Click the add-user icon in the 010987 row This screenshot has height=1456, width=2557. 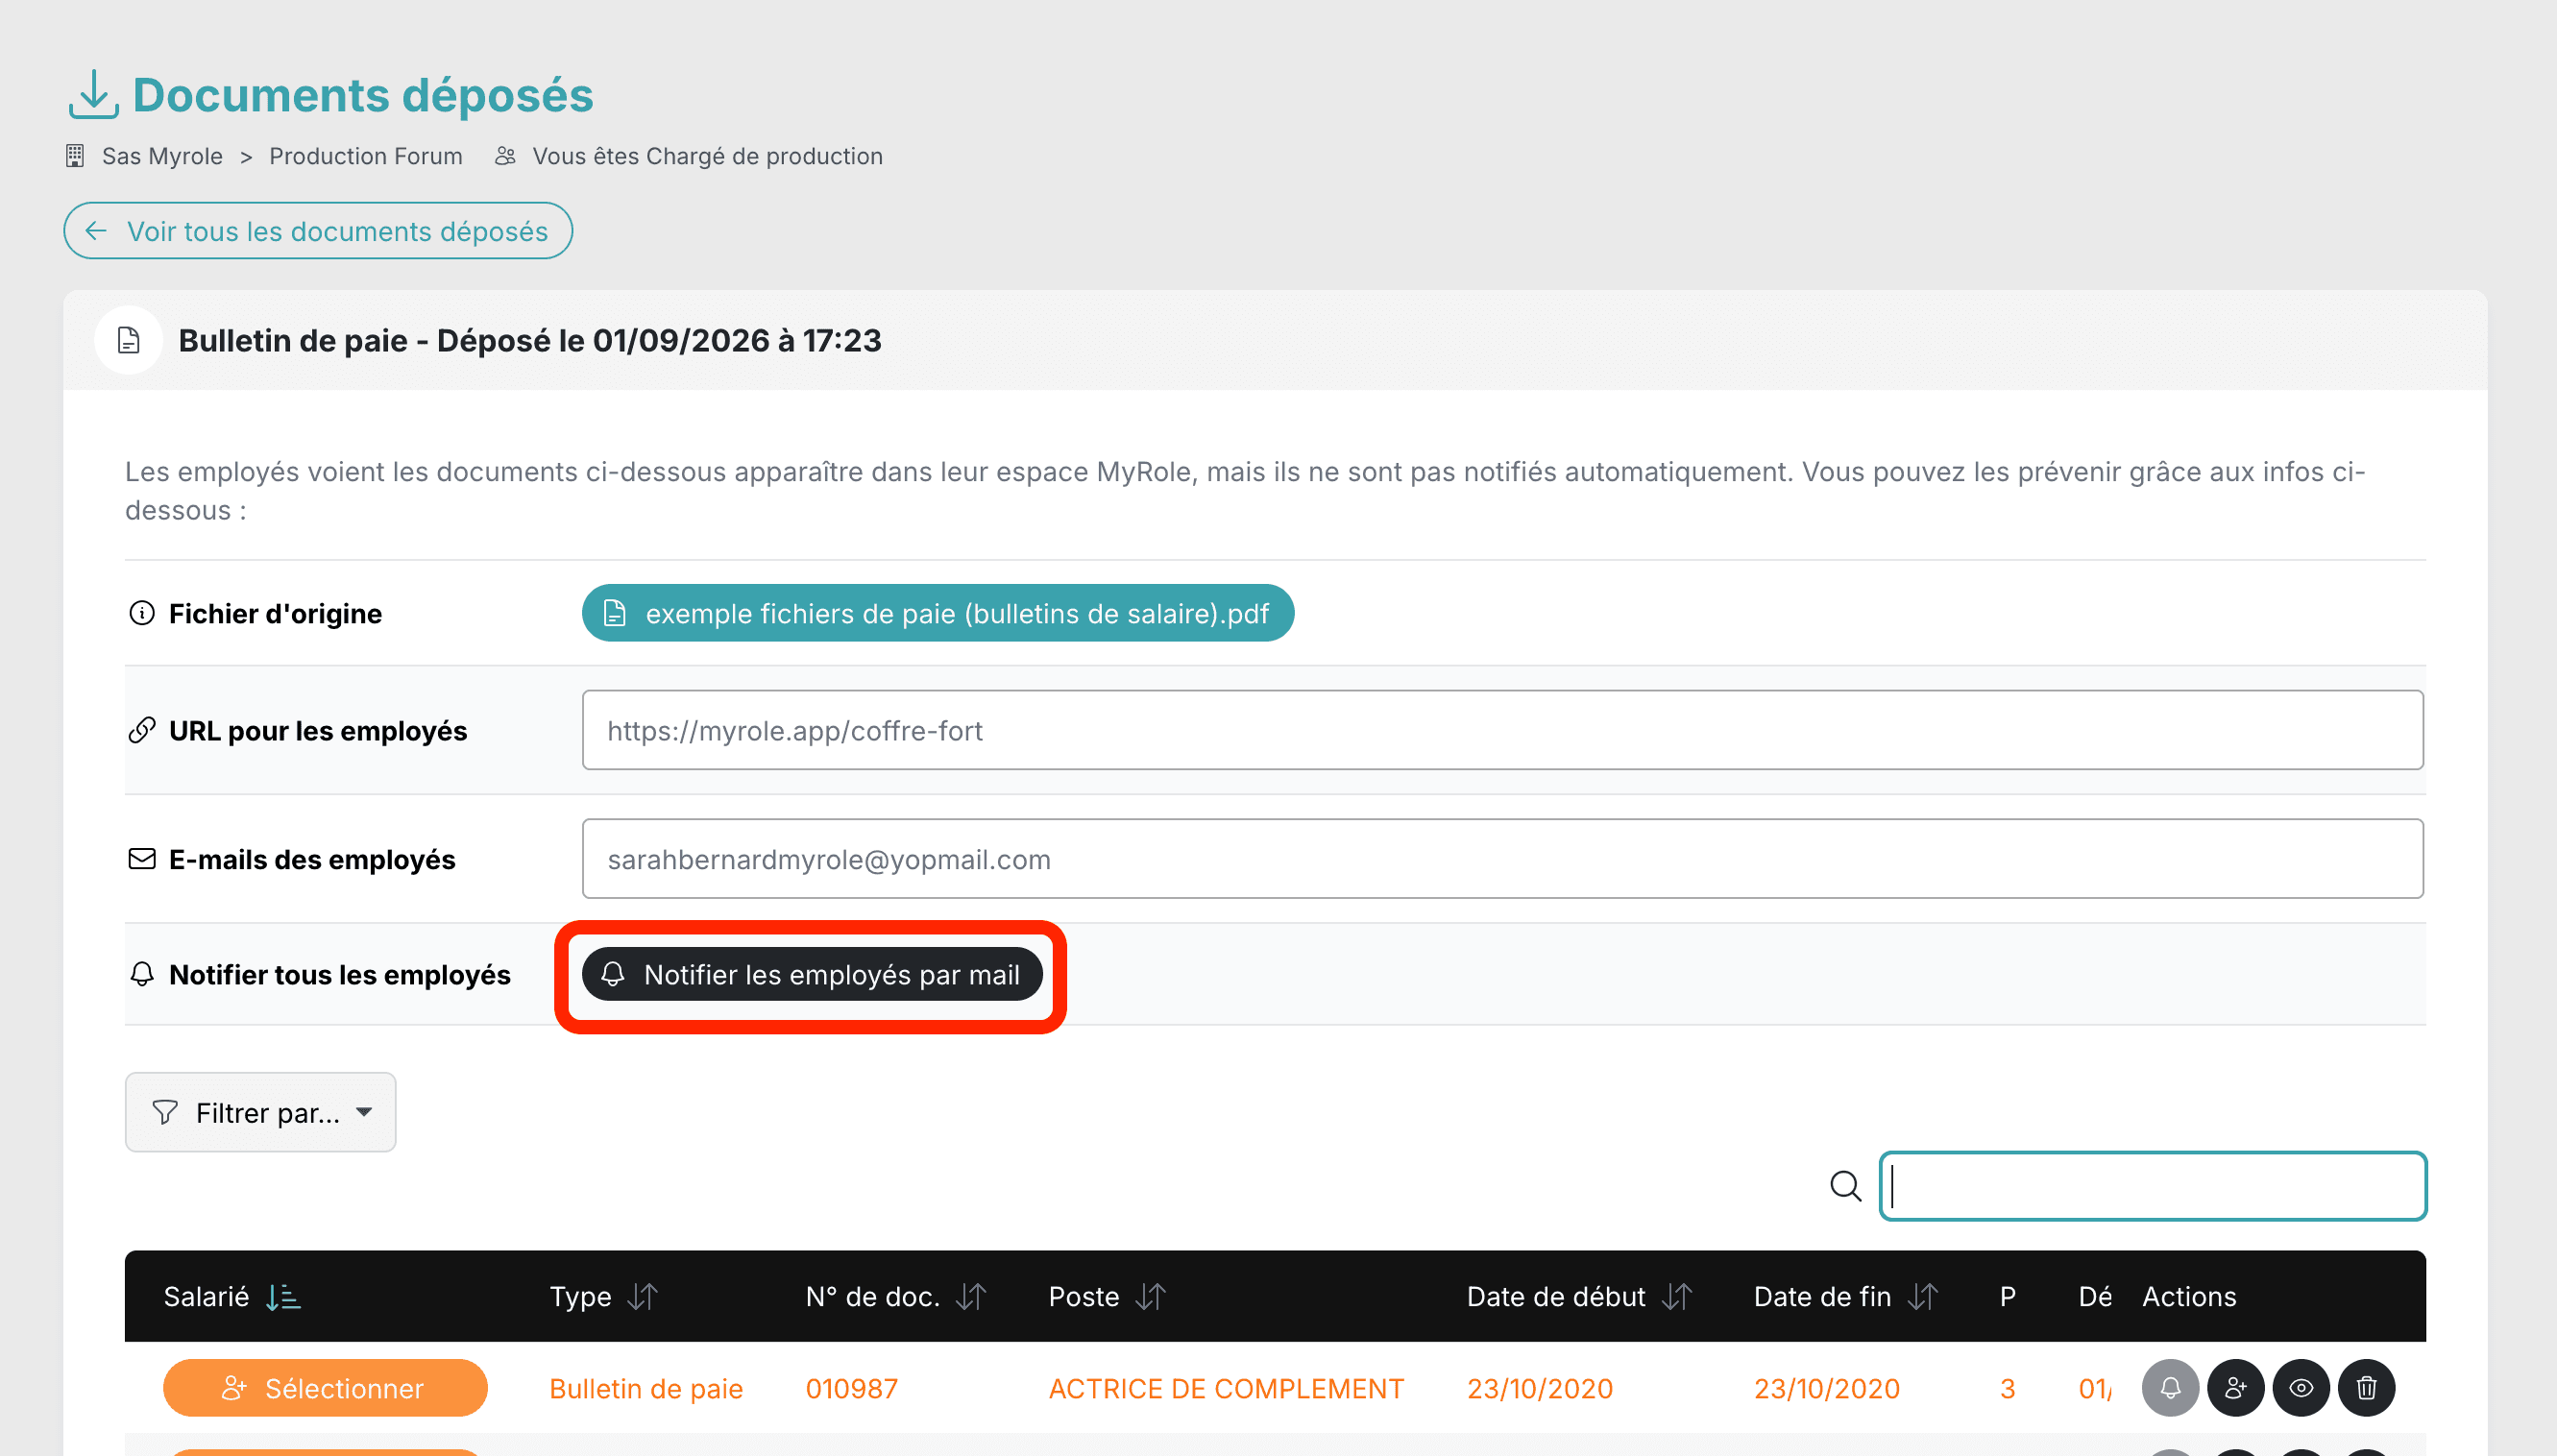[2235, 1387]
